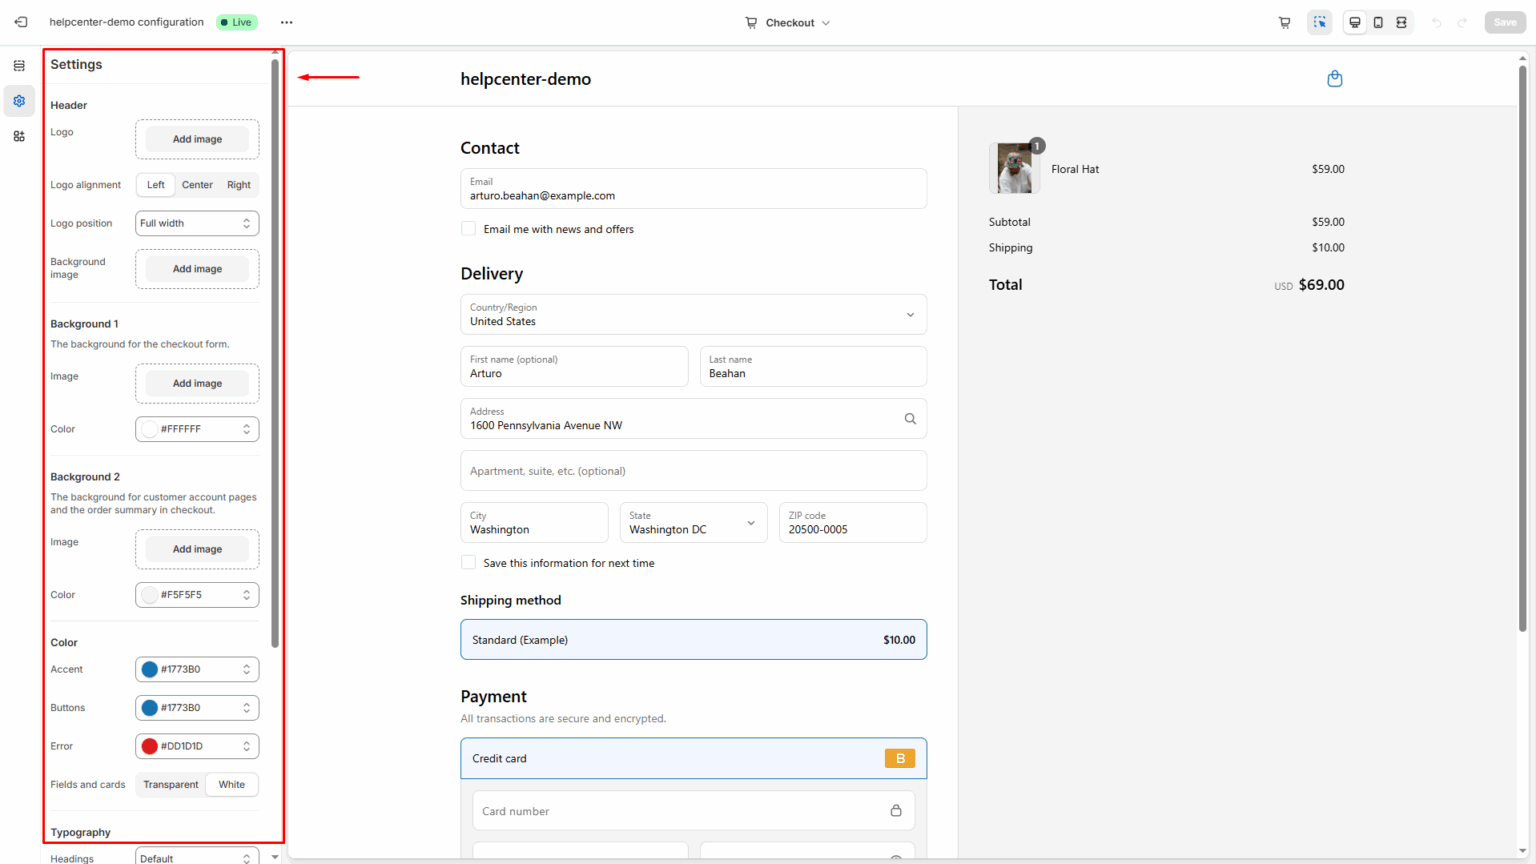1536x864 pixels.
Task: Click Add image for the Logo
Action: click(x=196, y=139)
